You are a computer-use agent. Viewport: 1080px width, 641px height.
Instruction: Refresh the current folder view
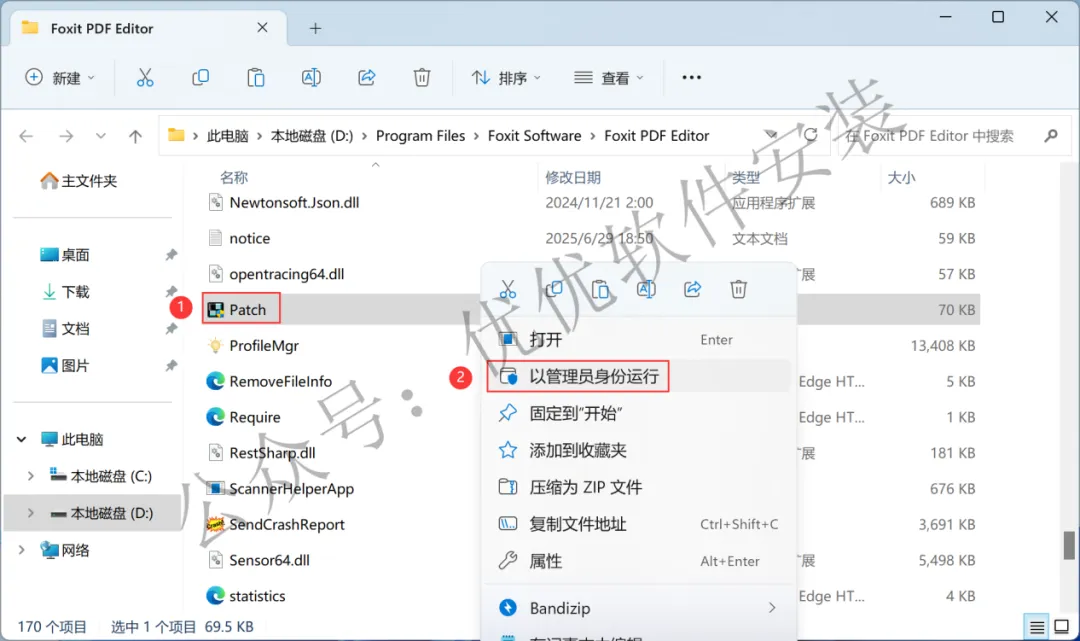[x=810, y=135]
